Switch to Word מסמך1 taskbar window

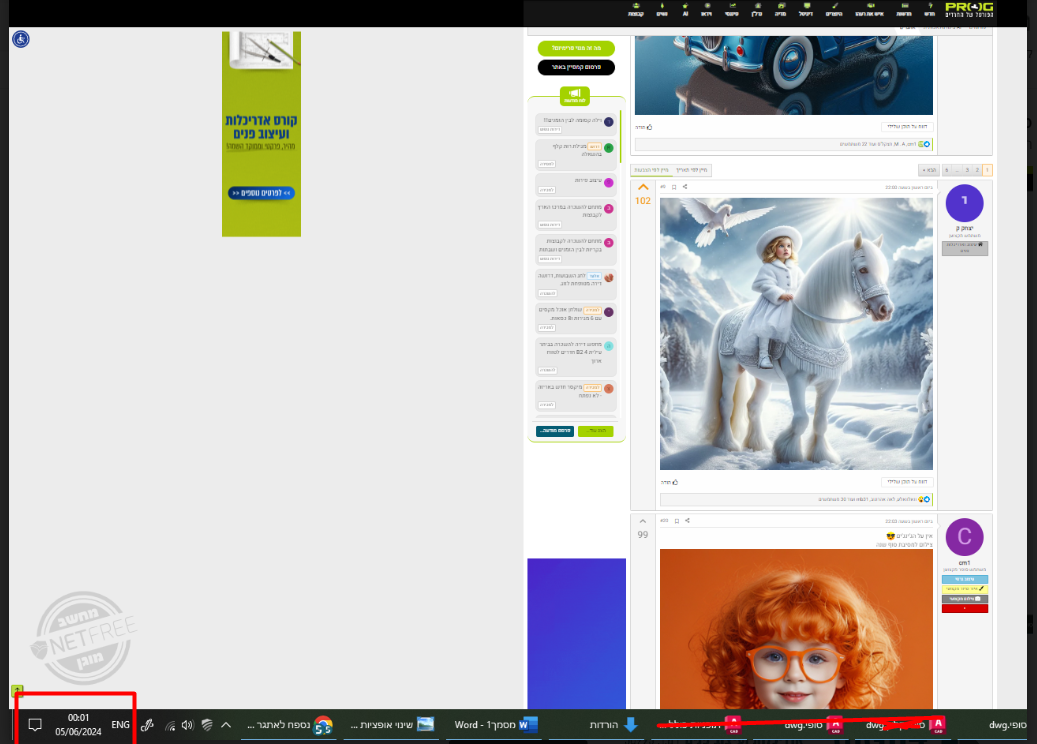(x=495, y=725)
